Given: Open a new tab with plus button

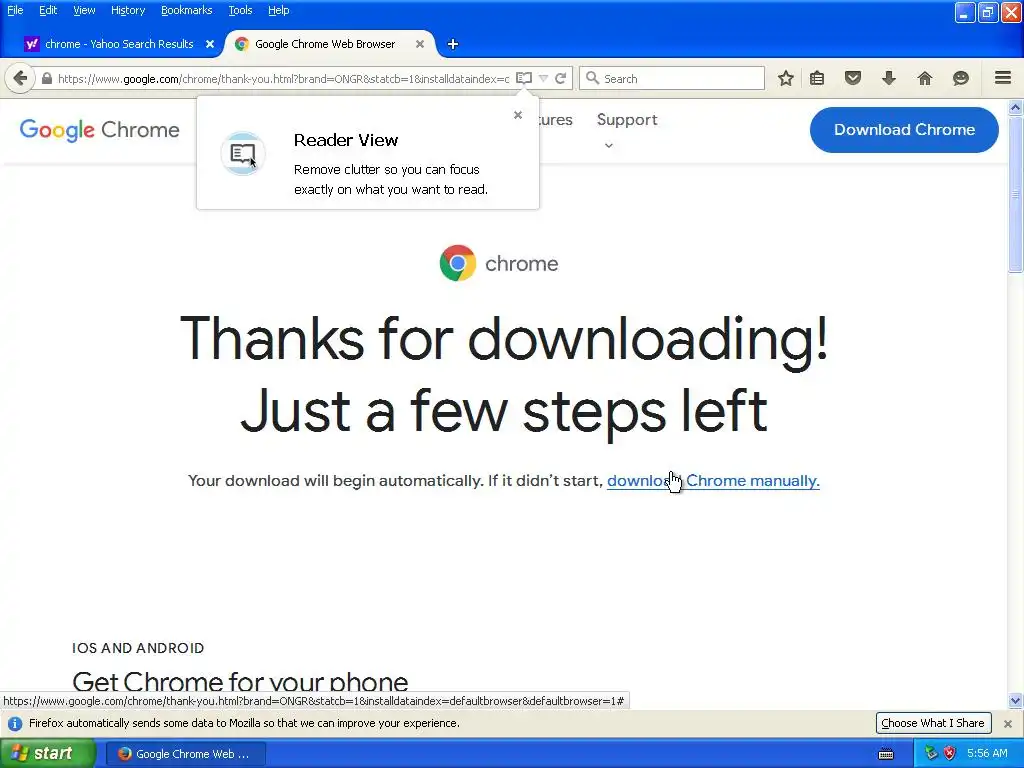Looking at the screenshot, I should 453,44.
